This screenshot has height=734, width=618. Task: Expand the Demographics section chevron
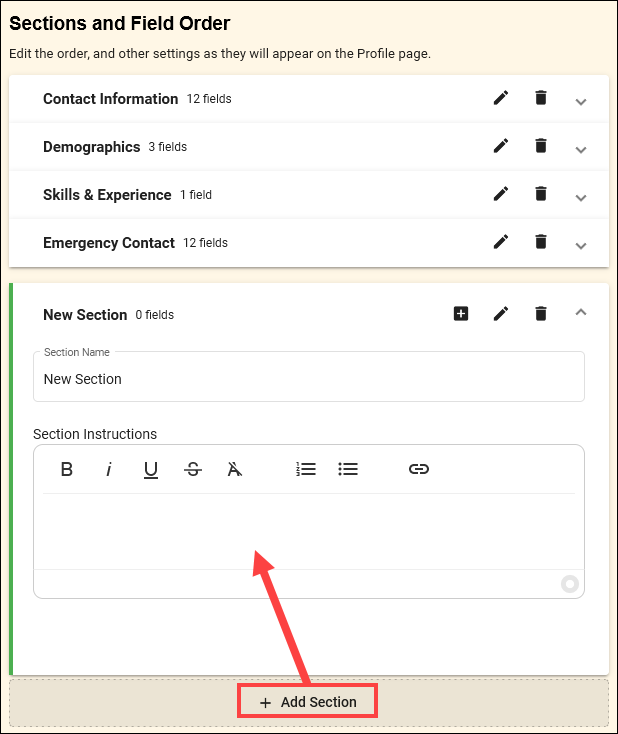click(581, 149)
